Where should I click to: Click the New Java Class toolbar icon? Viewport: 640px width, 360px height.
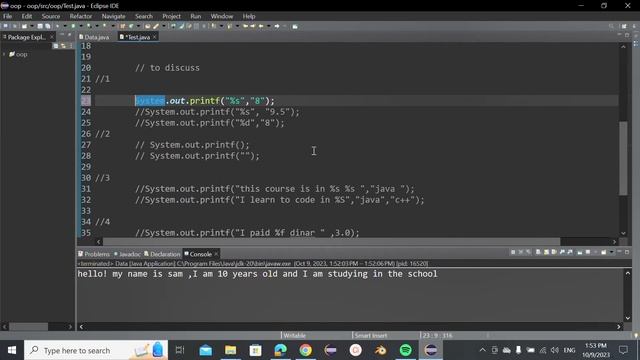pyautogui.click(x=131, y=26)
